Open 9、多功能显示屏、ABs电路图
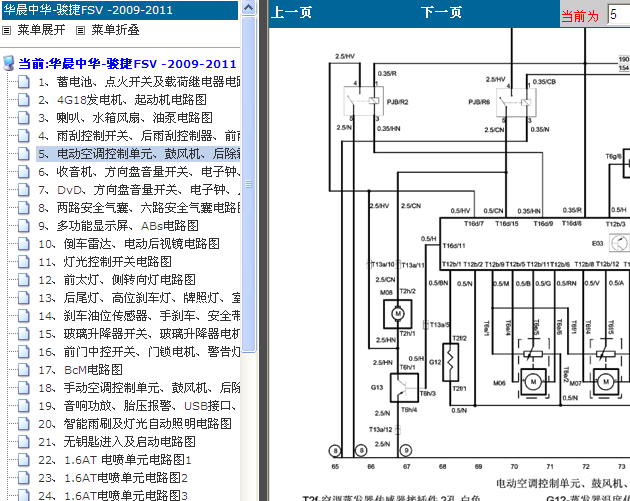This screenshot has width=630, height=501. click(119, 226)
